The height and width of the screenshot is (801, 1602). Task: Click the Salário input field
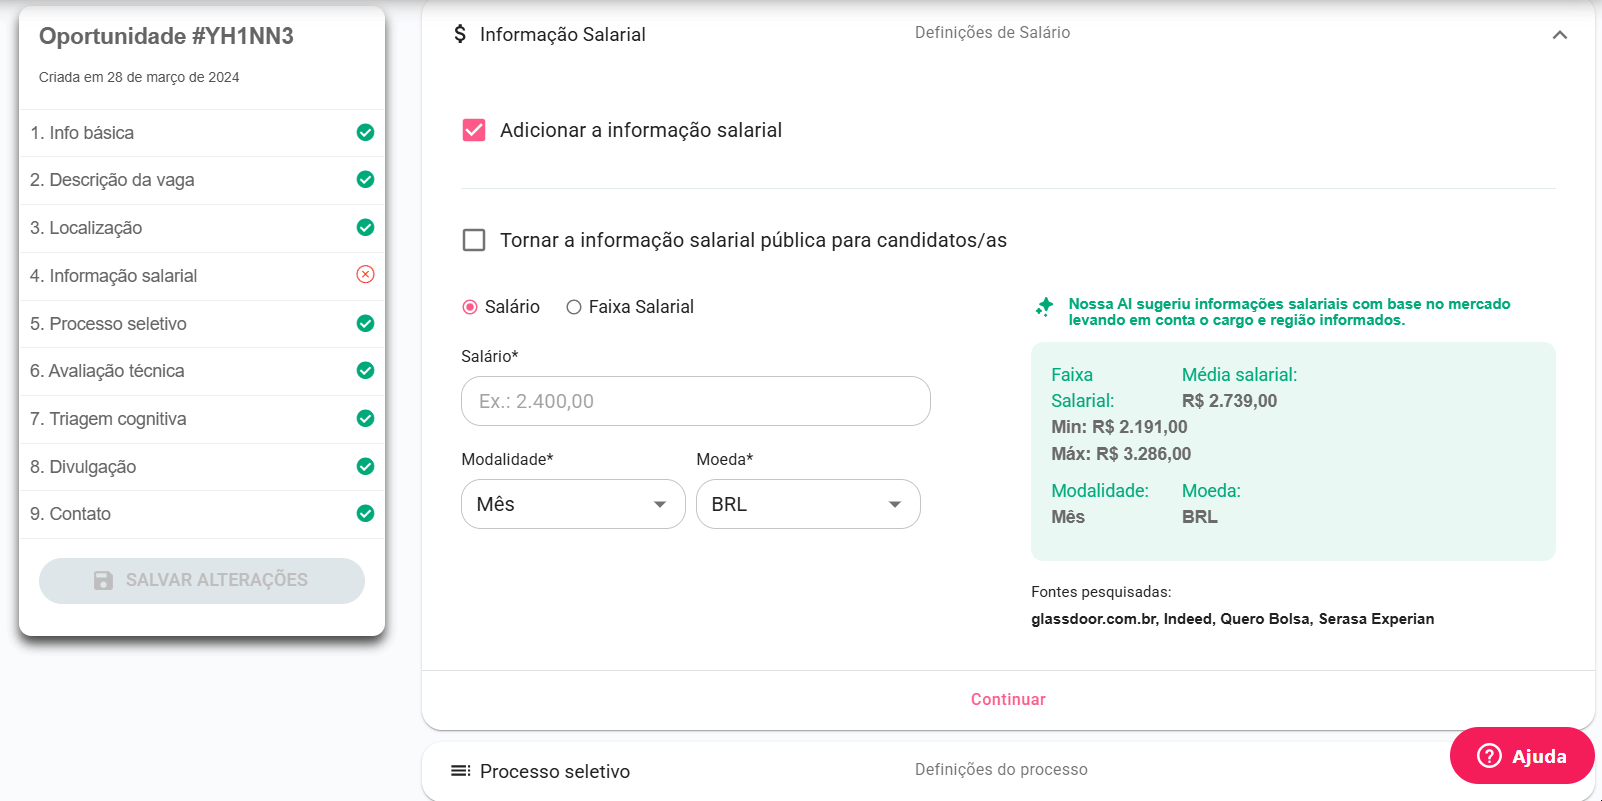pyautogui.click(x=695, y=401)
